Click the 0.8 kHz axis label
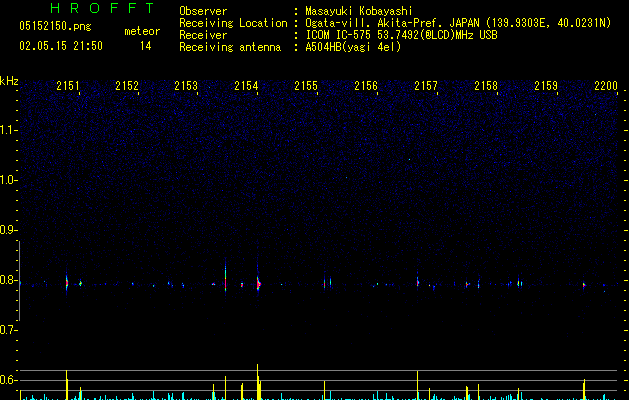The height and width of the screenshot is (400, 629). 8,280
